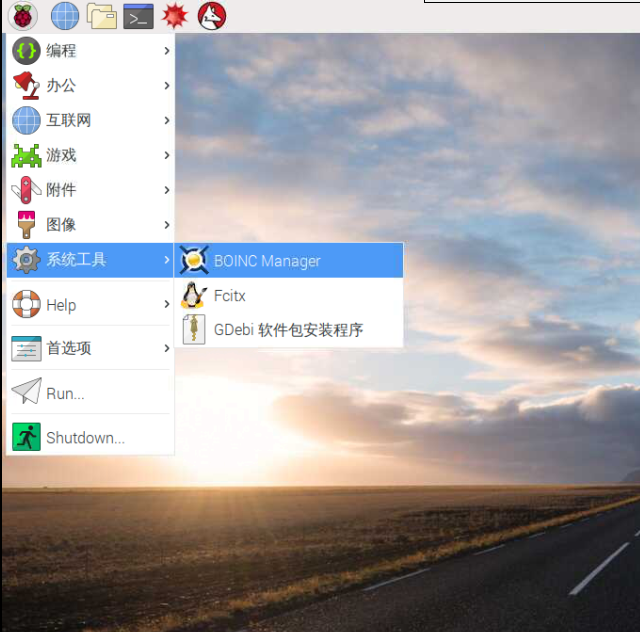Open the 互联网 menu category
This screenshot has width=640, height=632.
click(x=91, y=120)
